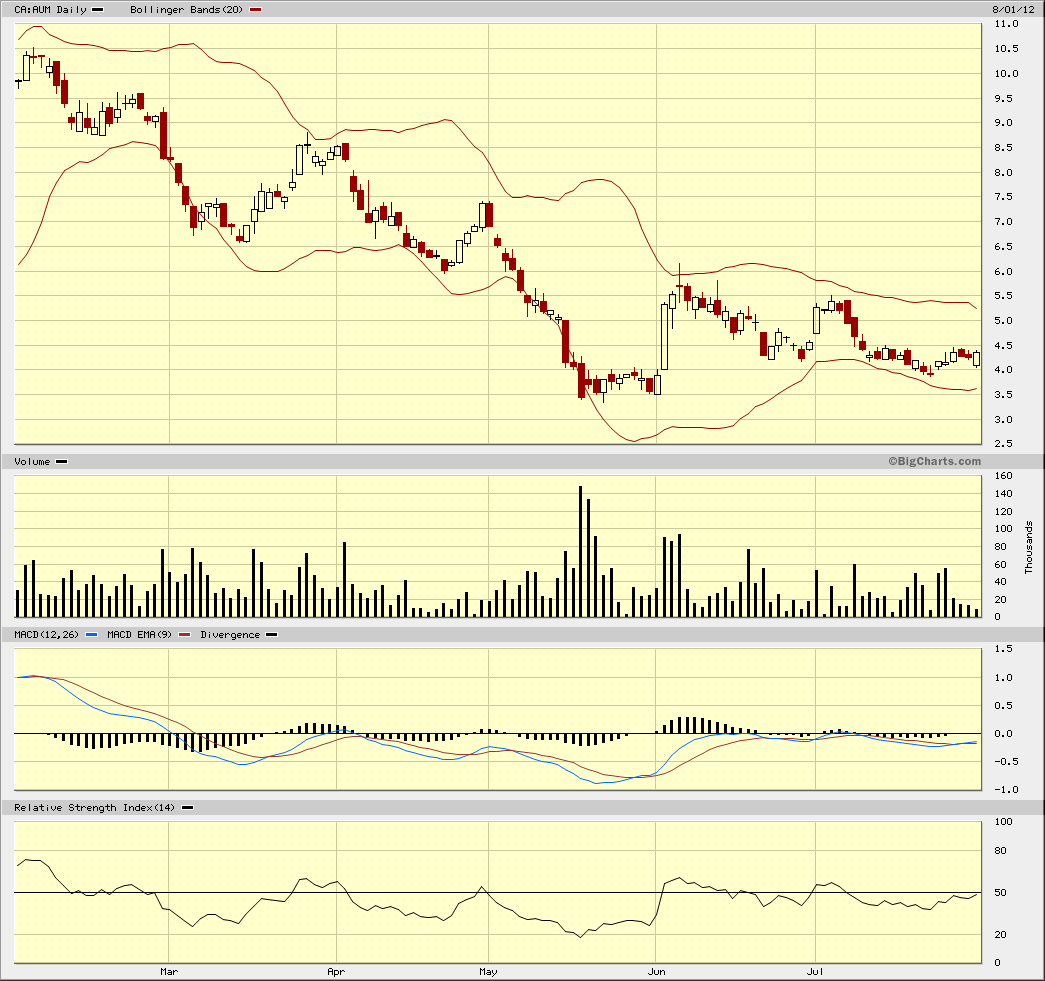Click the red swatch next to Bollinger Bands(20)
The image size is (1045, 981).
pyautogui.click(x=255, y=10)
